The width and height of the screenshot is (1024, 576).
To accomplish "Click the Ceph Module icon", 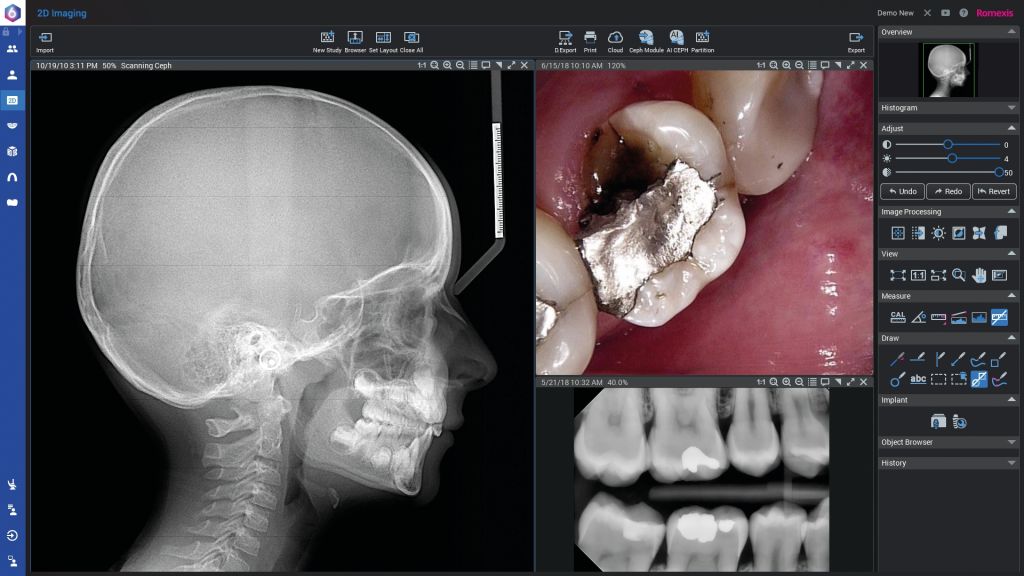I will click(646, 38).
